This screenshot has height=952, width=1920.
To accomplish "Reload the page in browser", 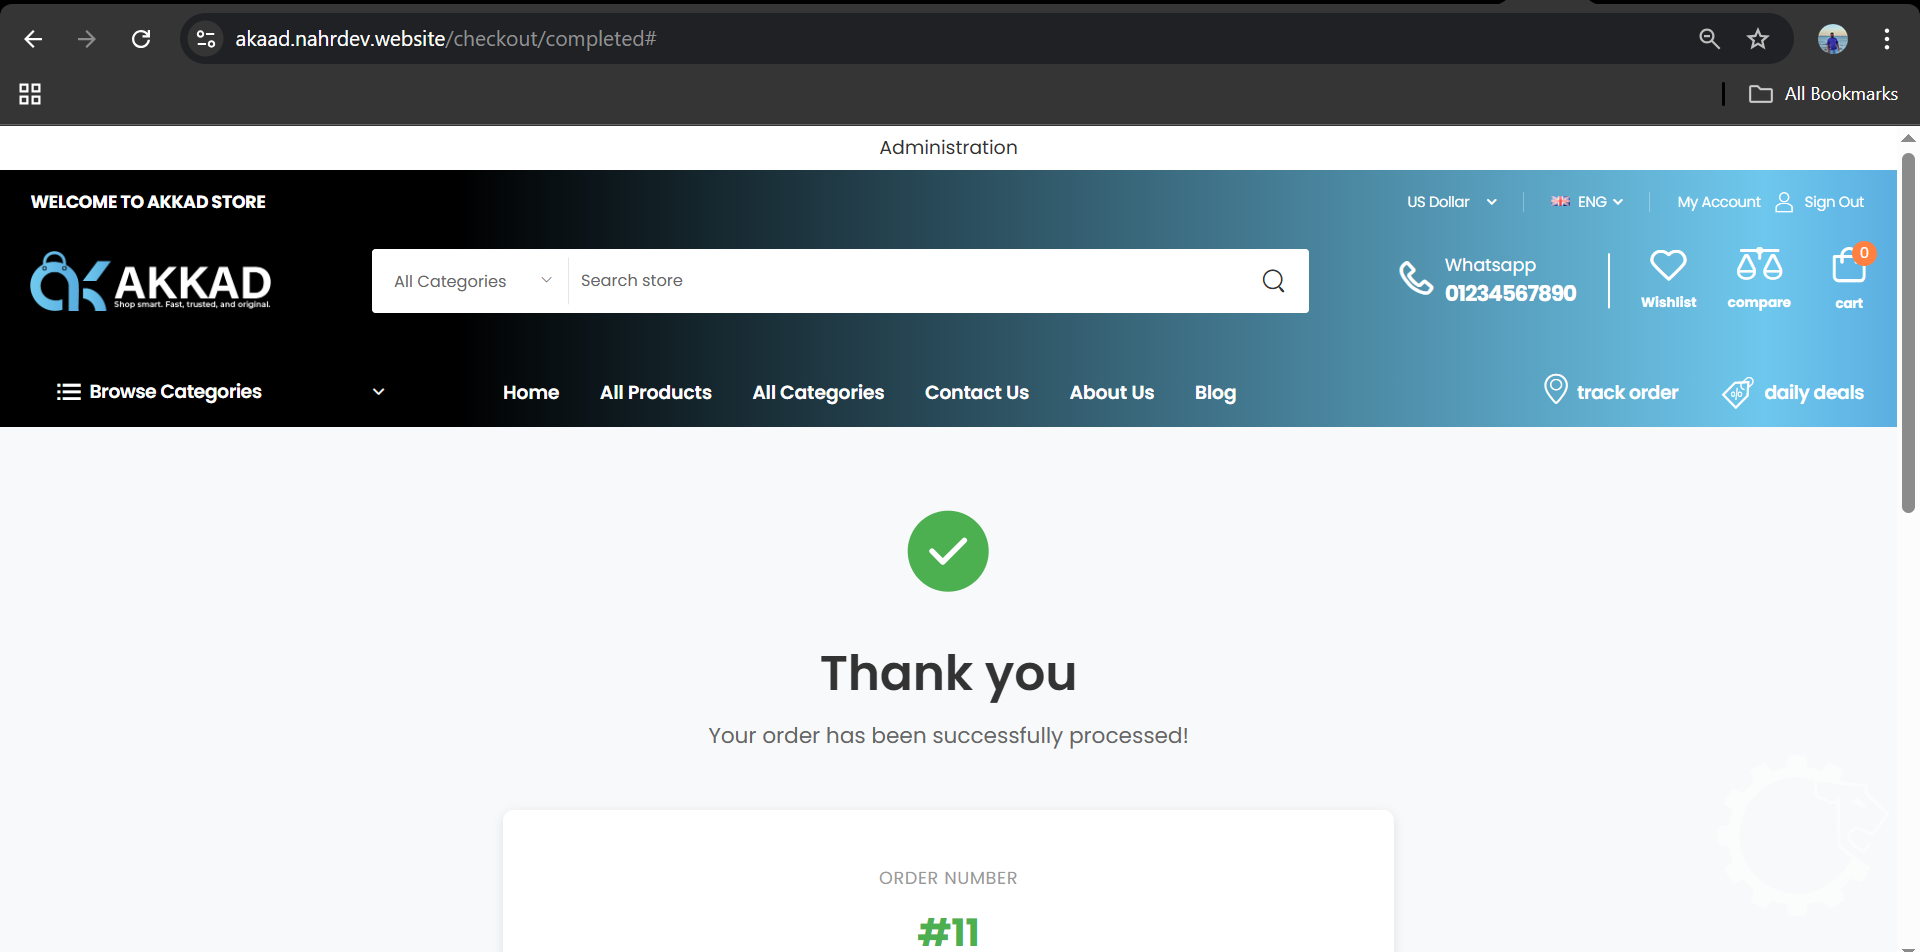I will (141, 39).
